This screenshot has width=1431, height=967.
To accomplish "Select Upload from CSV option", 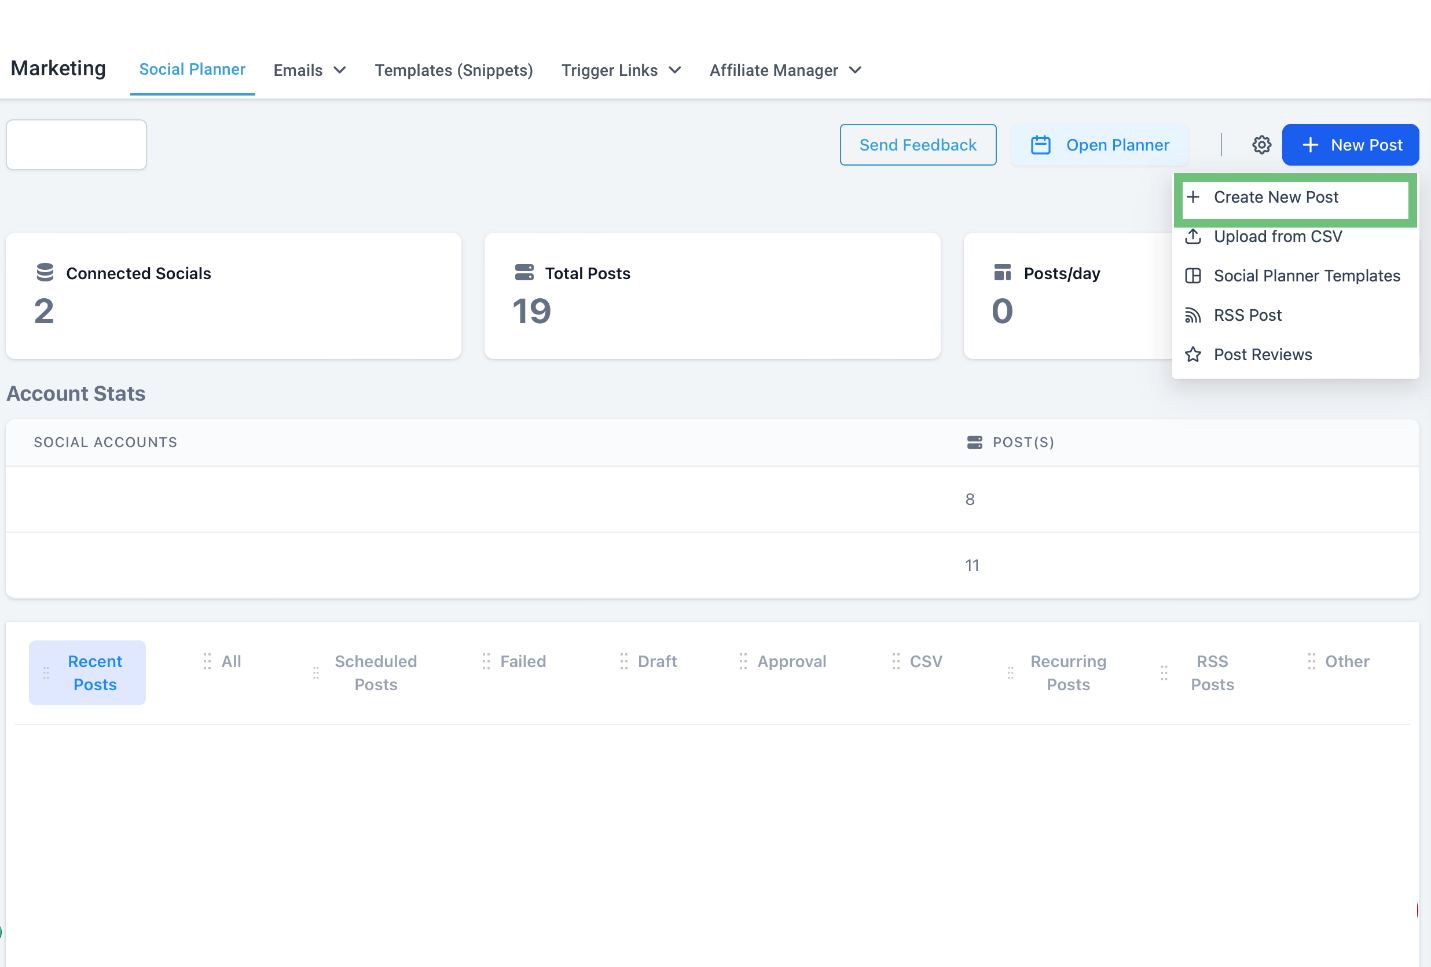I will click(x=1295, y=237).
